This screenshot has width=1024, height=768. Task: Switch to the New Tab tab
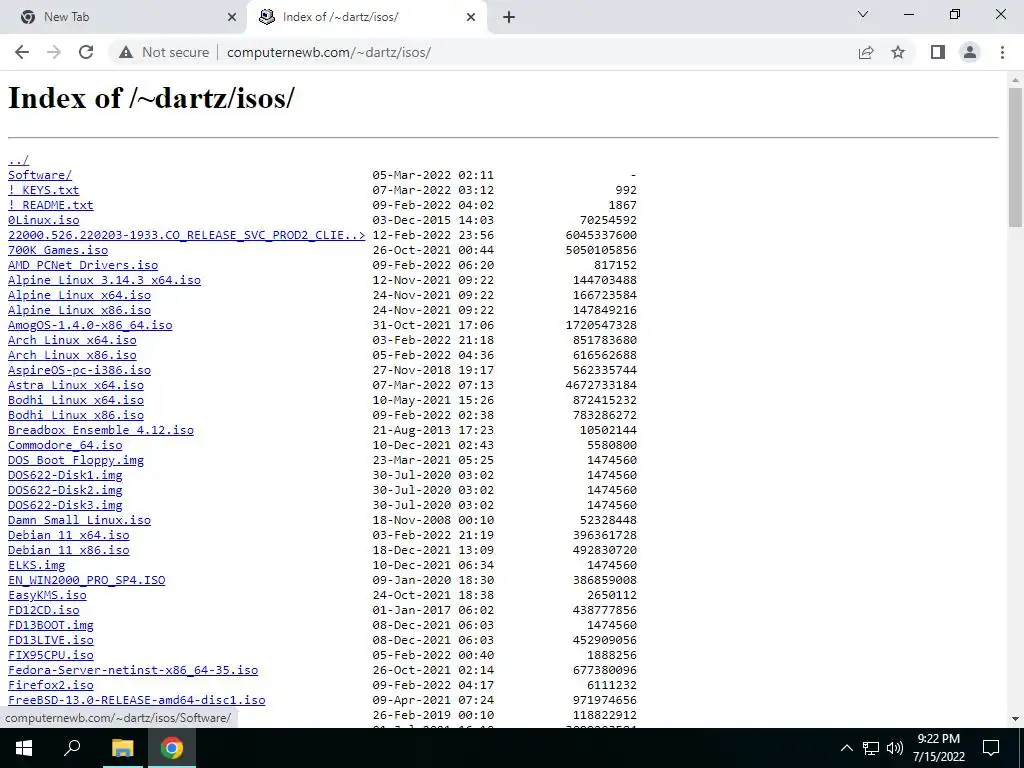click(124, 17)
